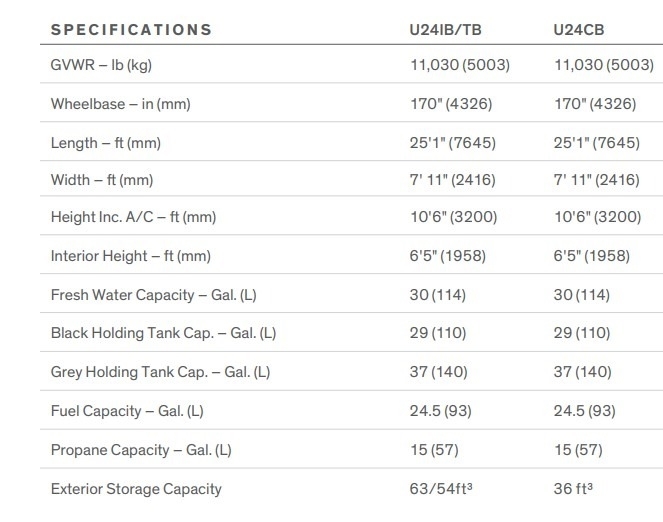Click U24CB interior height value 6'5" (1958)
Image resolution: width=663 pixels, height=522 pixels.
[591, 256]
